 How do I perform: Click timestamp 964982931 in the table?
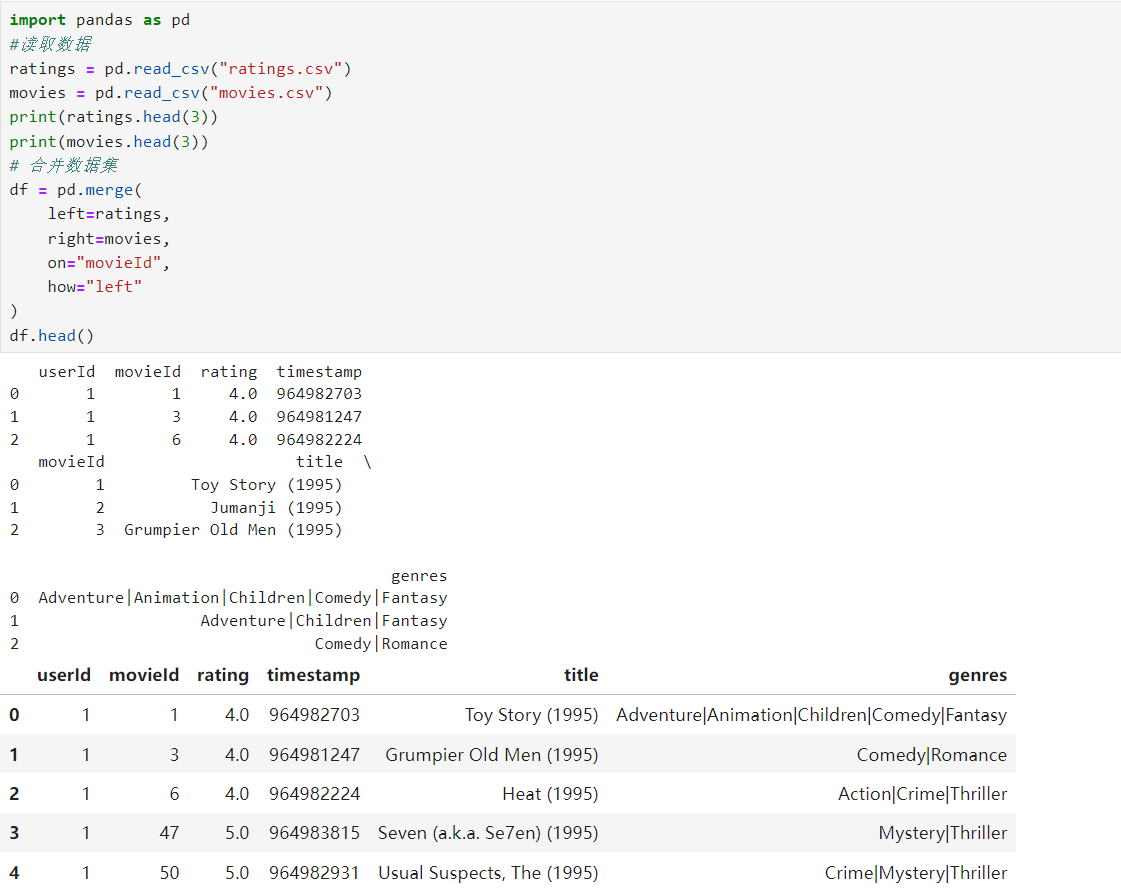click(x=315, y=874)
